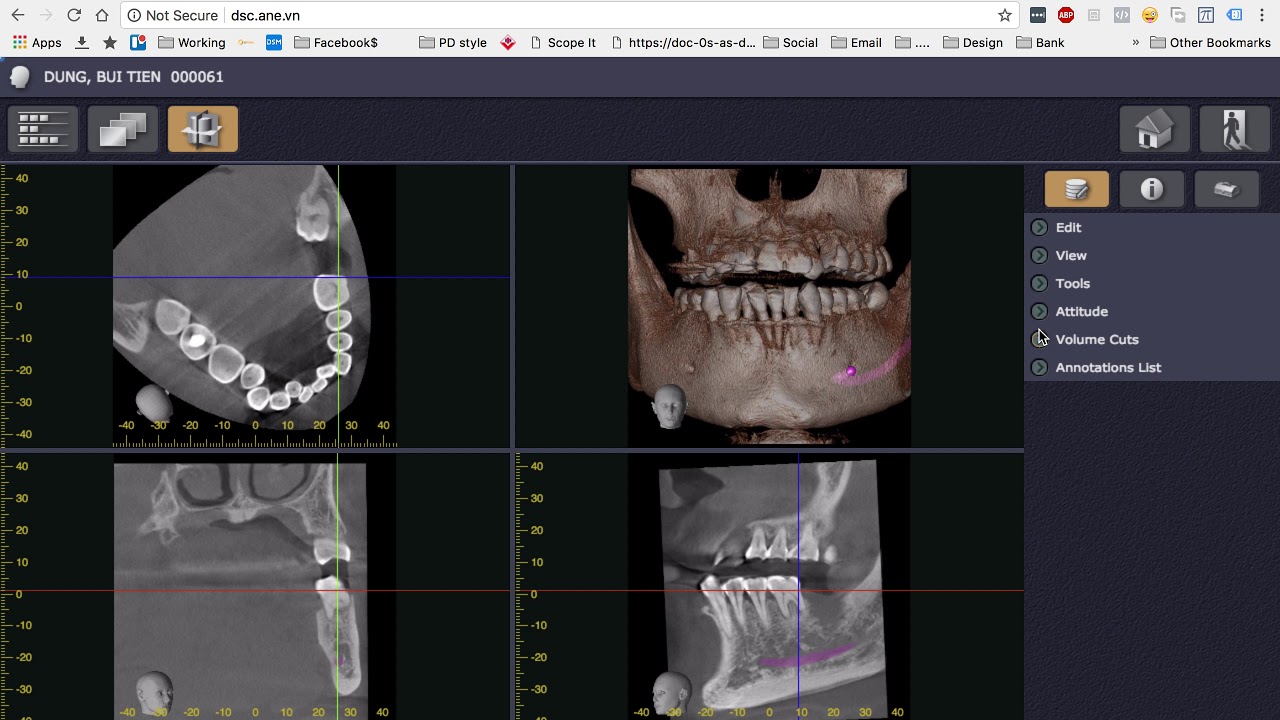Open the Chrome three-dot menu
1280x720 pixels.
(x=1263, y=15)
